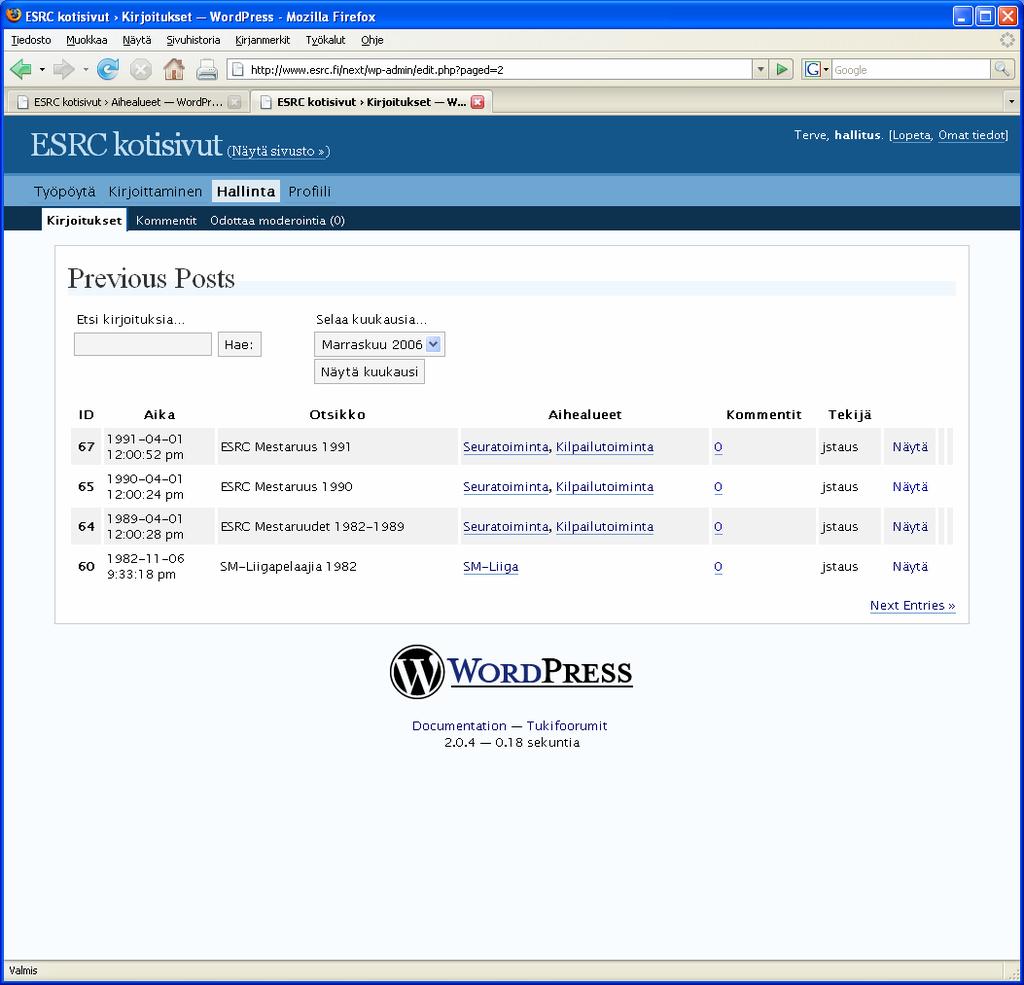Open the Tiedosto menu
This screenshot has width=1024, height=985.
point(31,40)
